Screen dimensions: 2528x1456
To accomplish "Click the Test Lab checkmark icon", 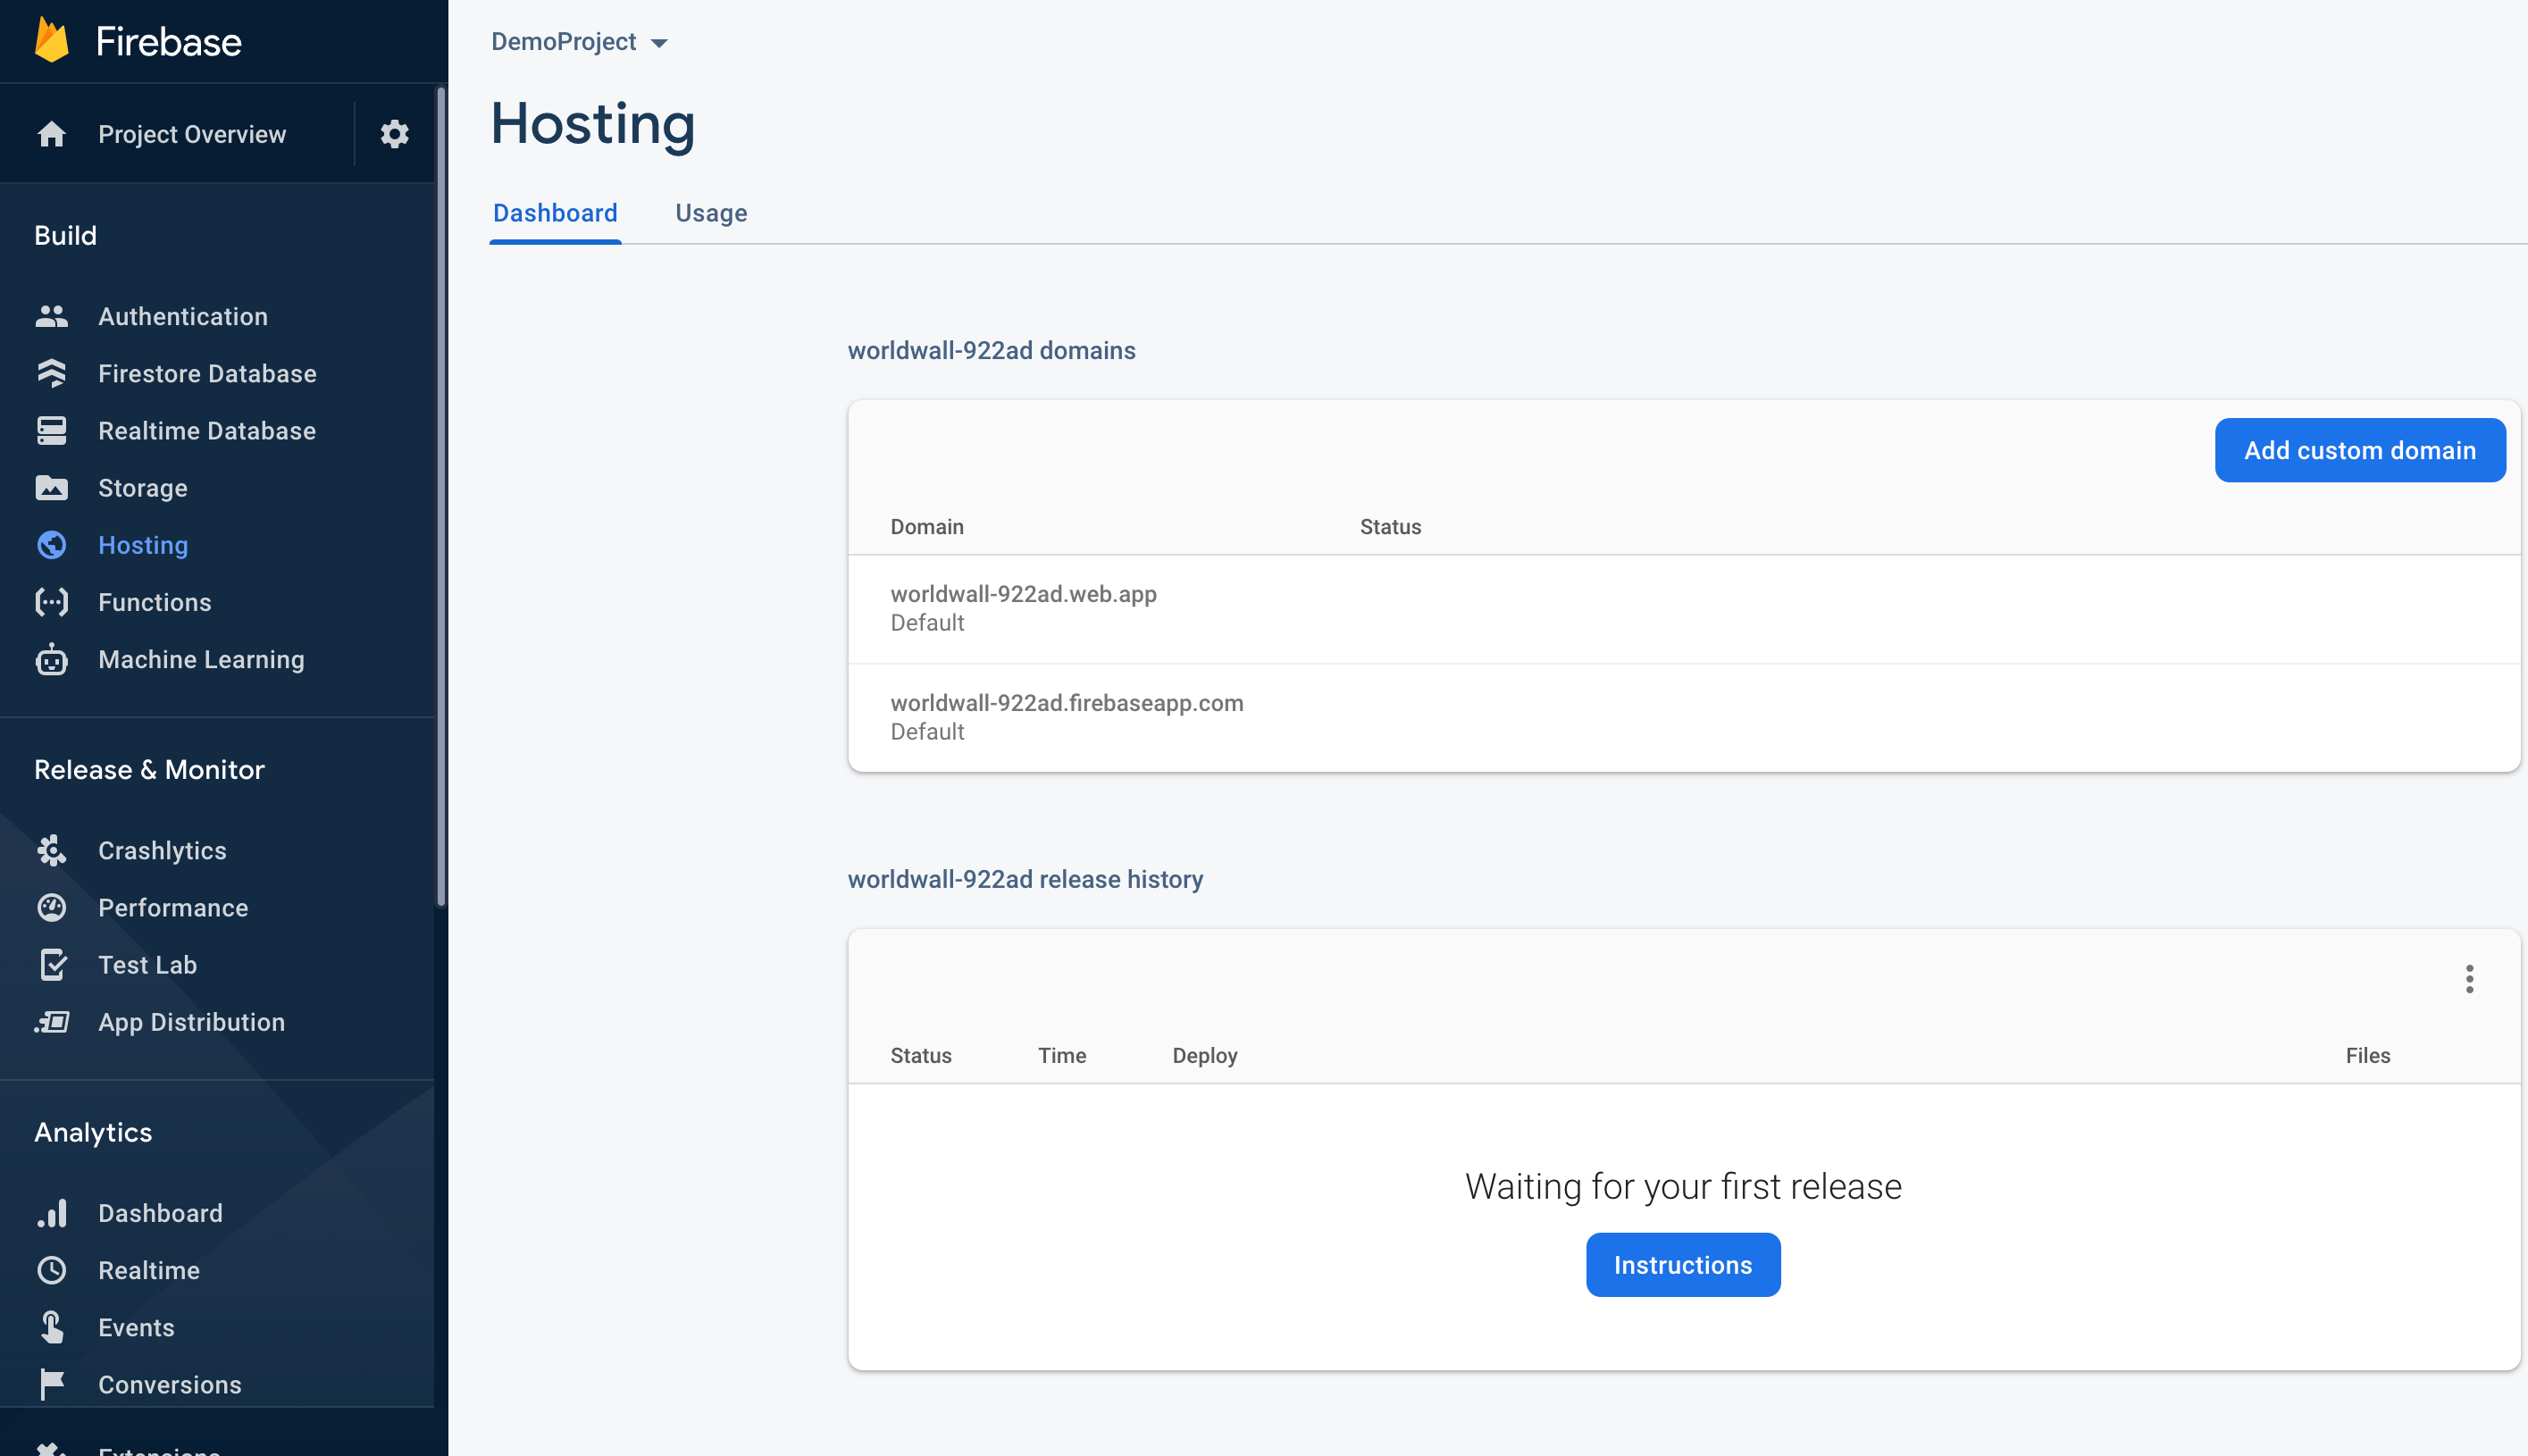I will pos(51,965).
